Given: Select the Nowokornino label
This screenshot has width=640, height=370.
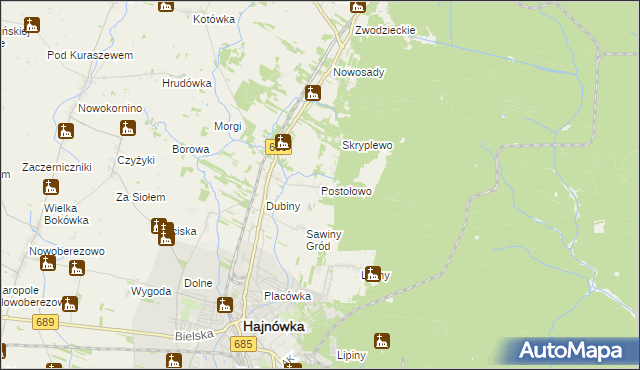Looking at the screenshot, I should [x=110, y=108].
